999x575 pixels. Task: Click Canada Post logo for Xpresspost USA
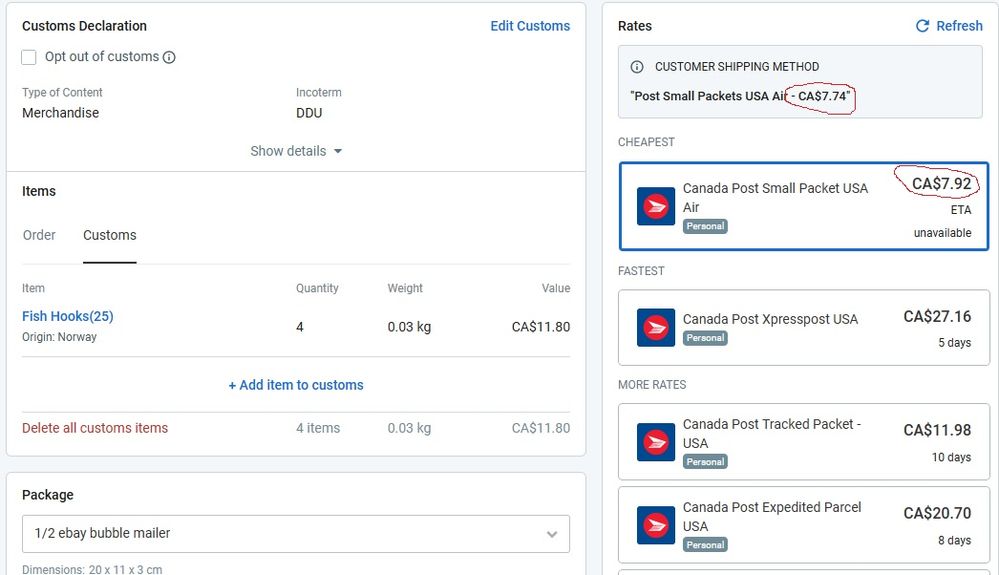tap(656, 327)
